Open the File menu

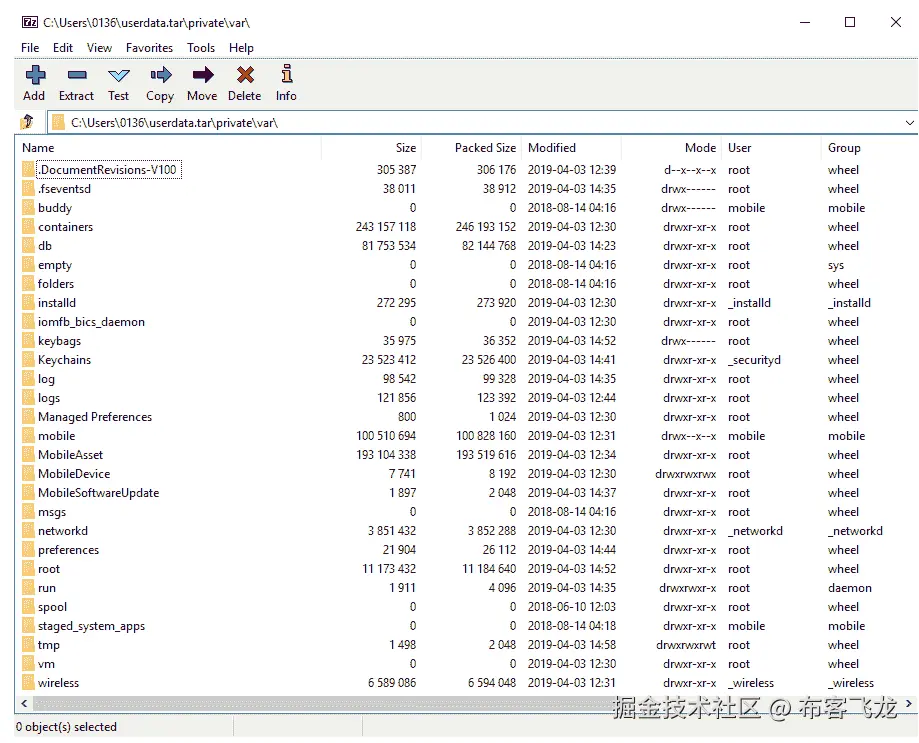click(x=30, y=48)
